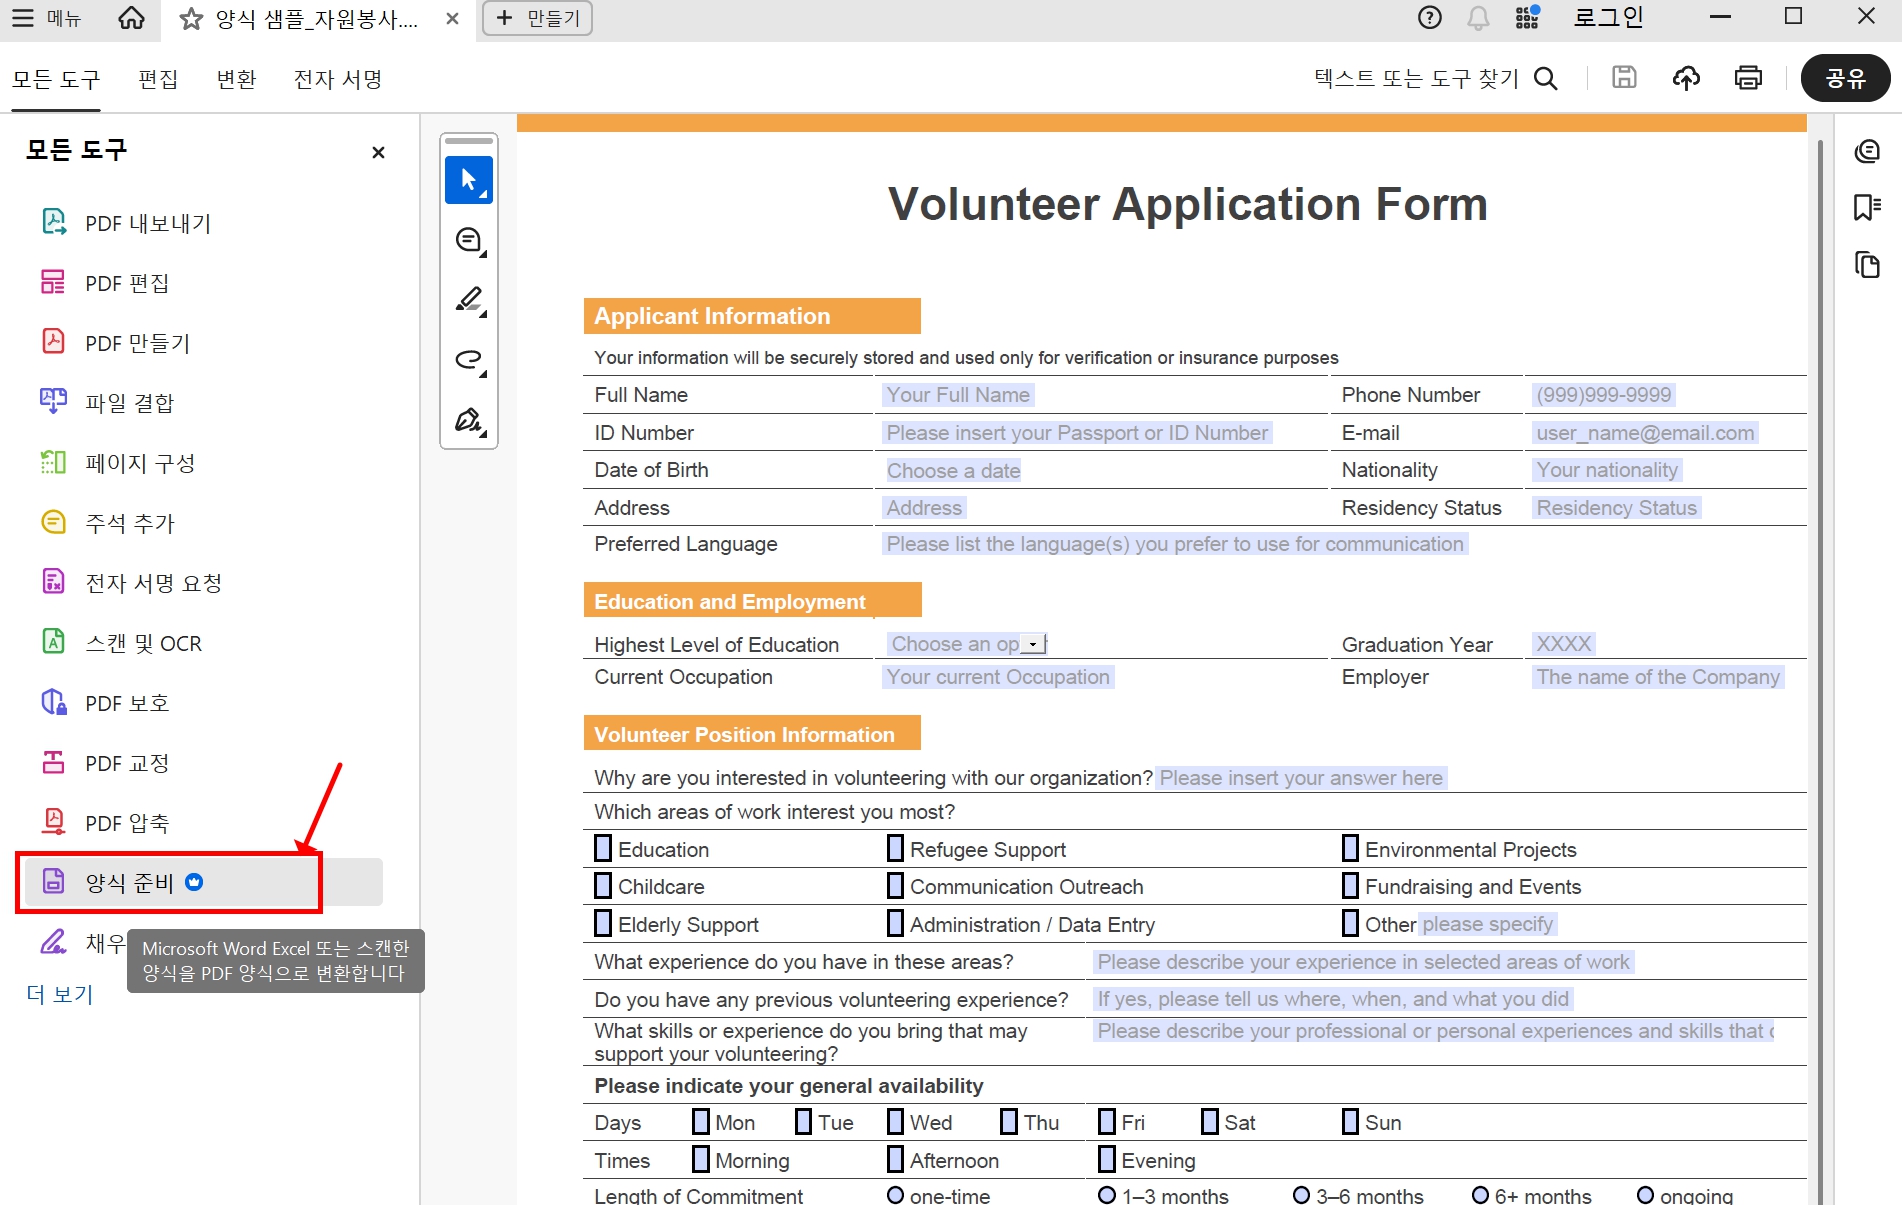The width and height of the screenshot is (1902, 1205).
Task: Click the print icon in top bar
Action: [1748, 78]
